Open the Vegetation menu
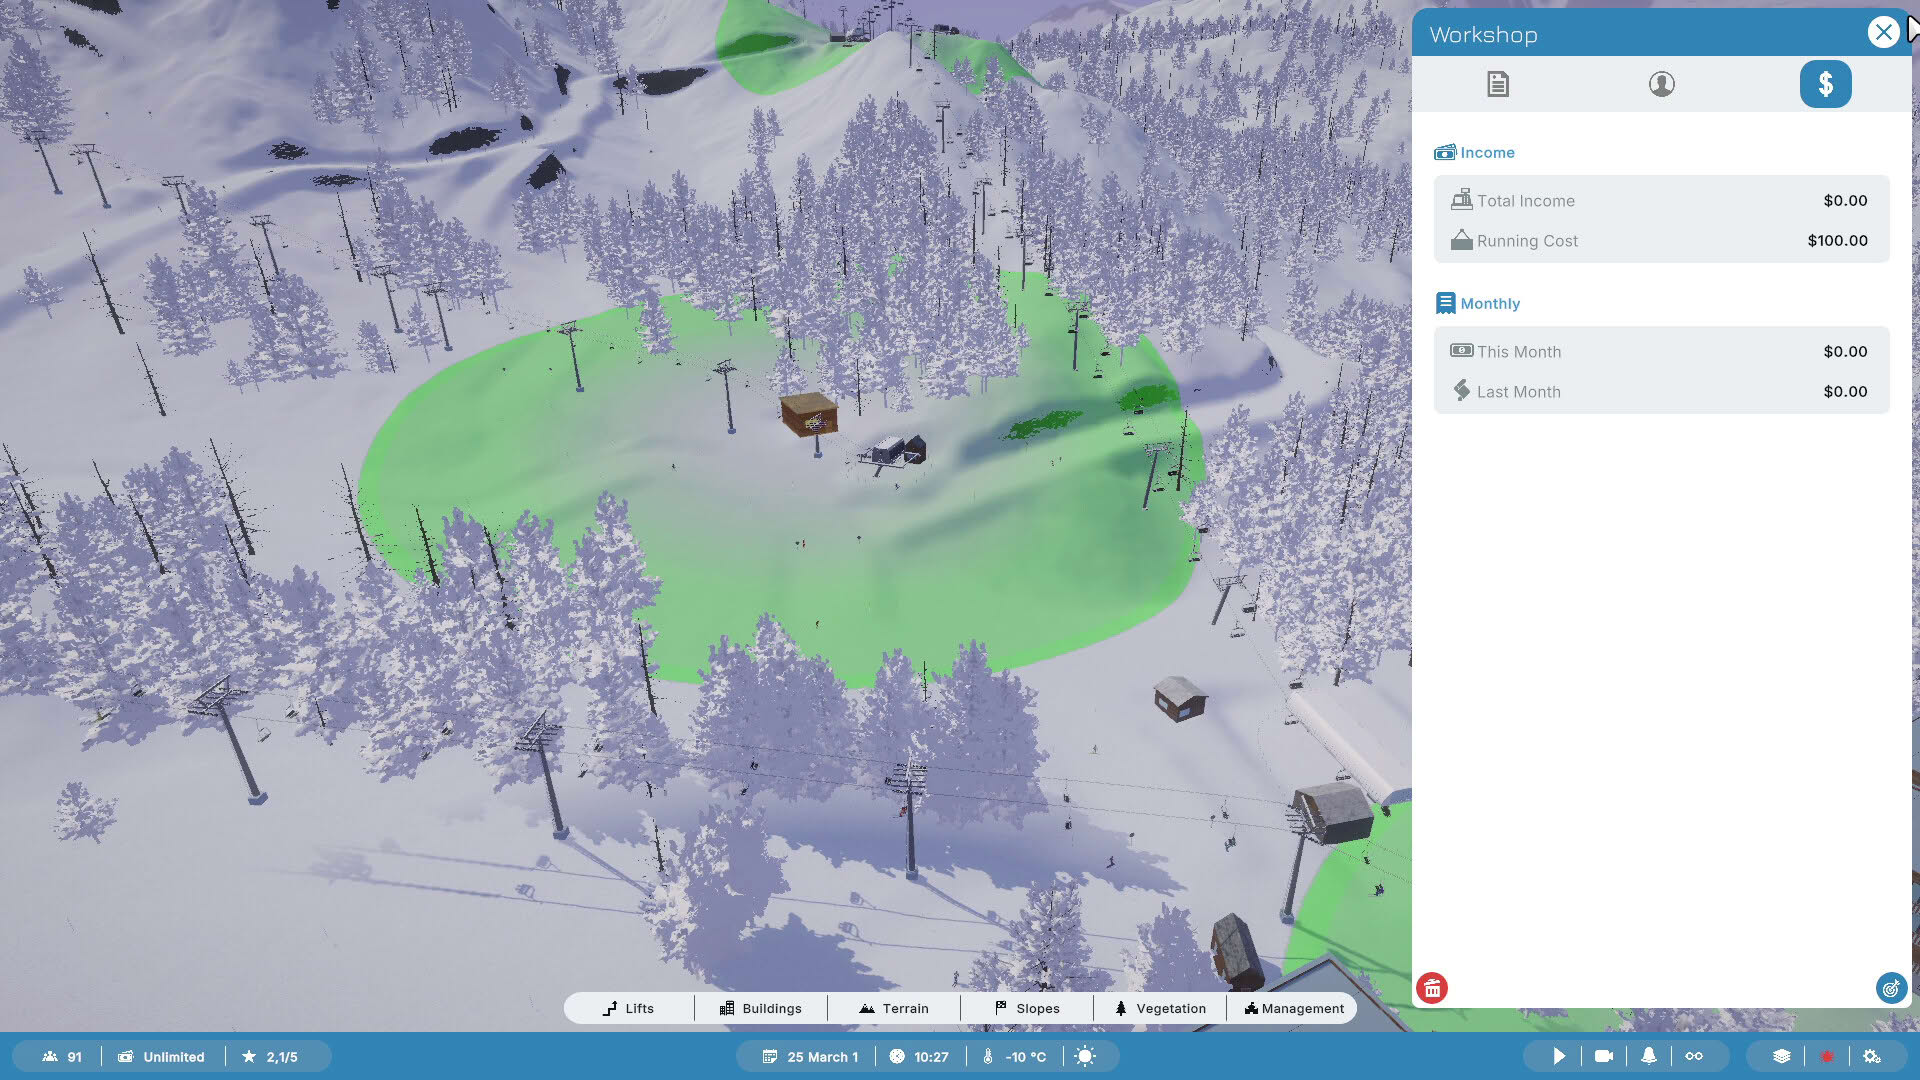Viewport: 1920px width, 1080px height. 1160,1008
